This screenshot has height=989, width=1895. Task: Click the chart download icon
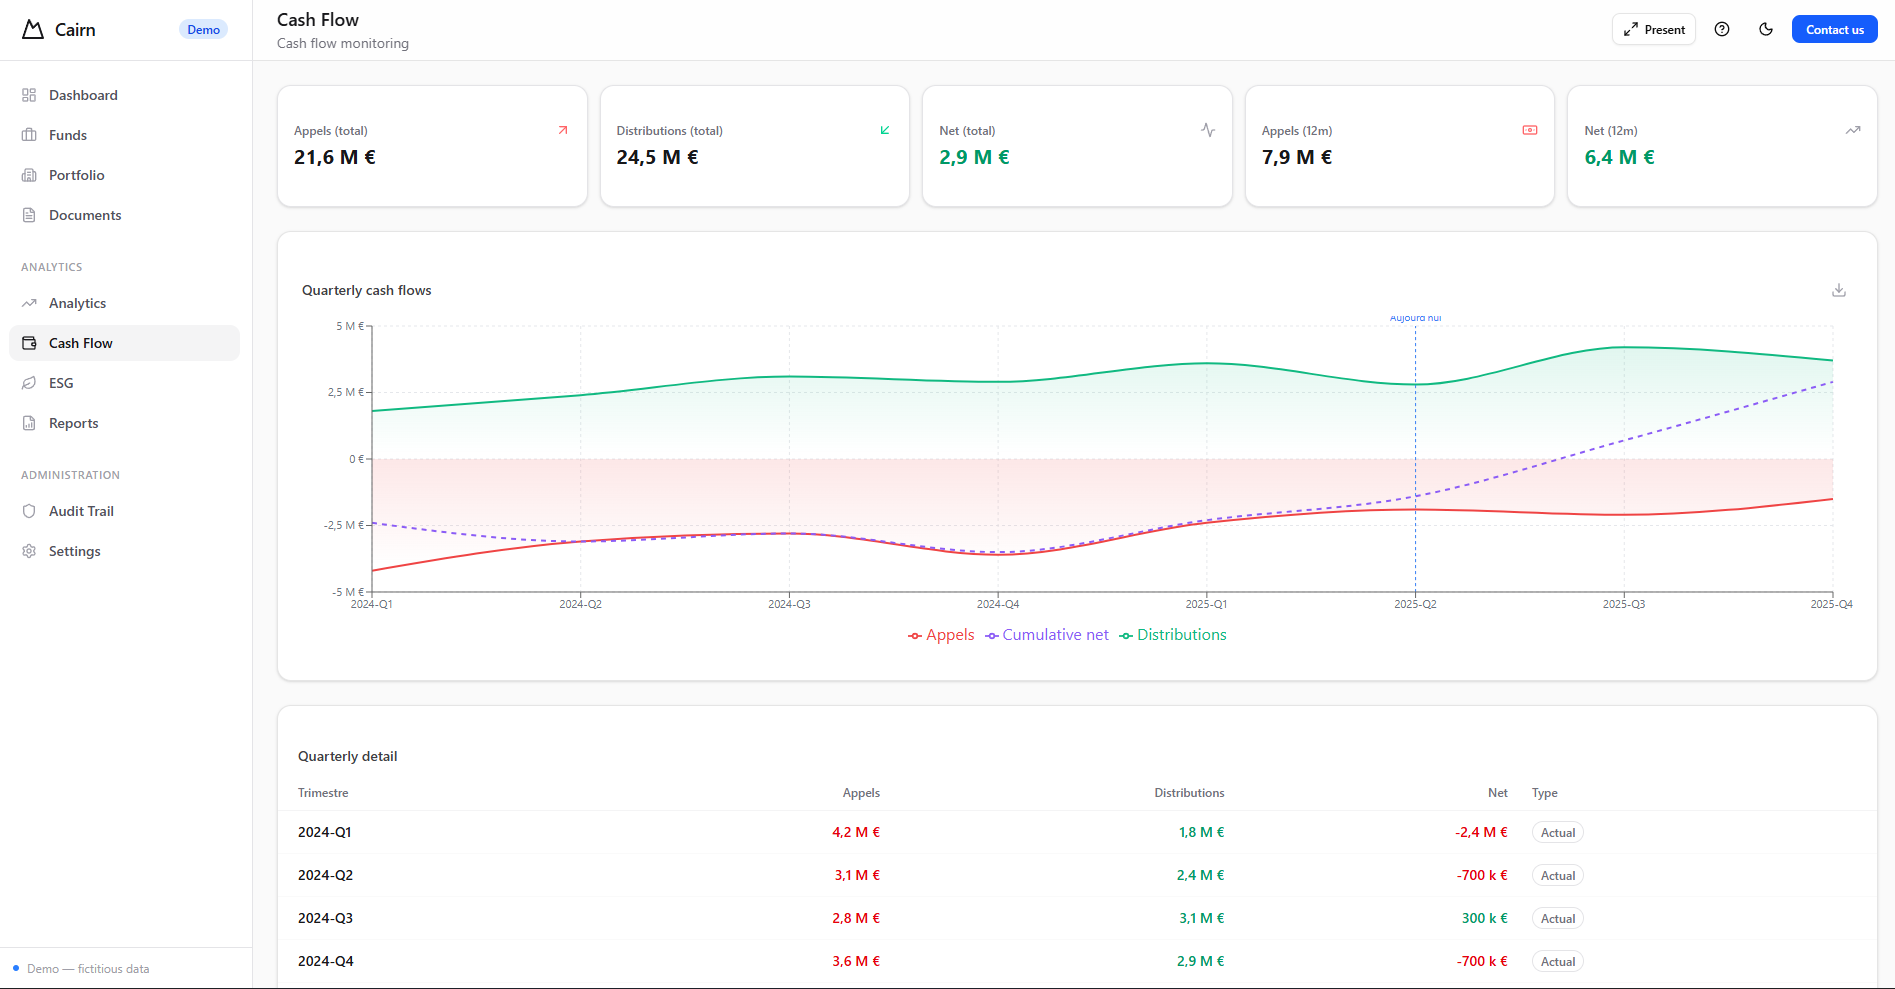[1838, 290]
